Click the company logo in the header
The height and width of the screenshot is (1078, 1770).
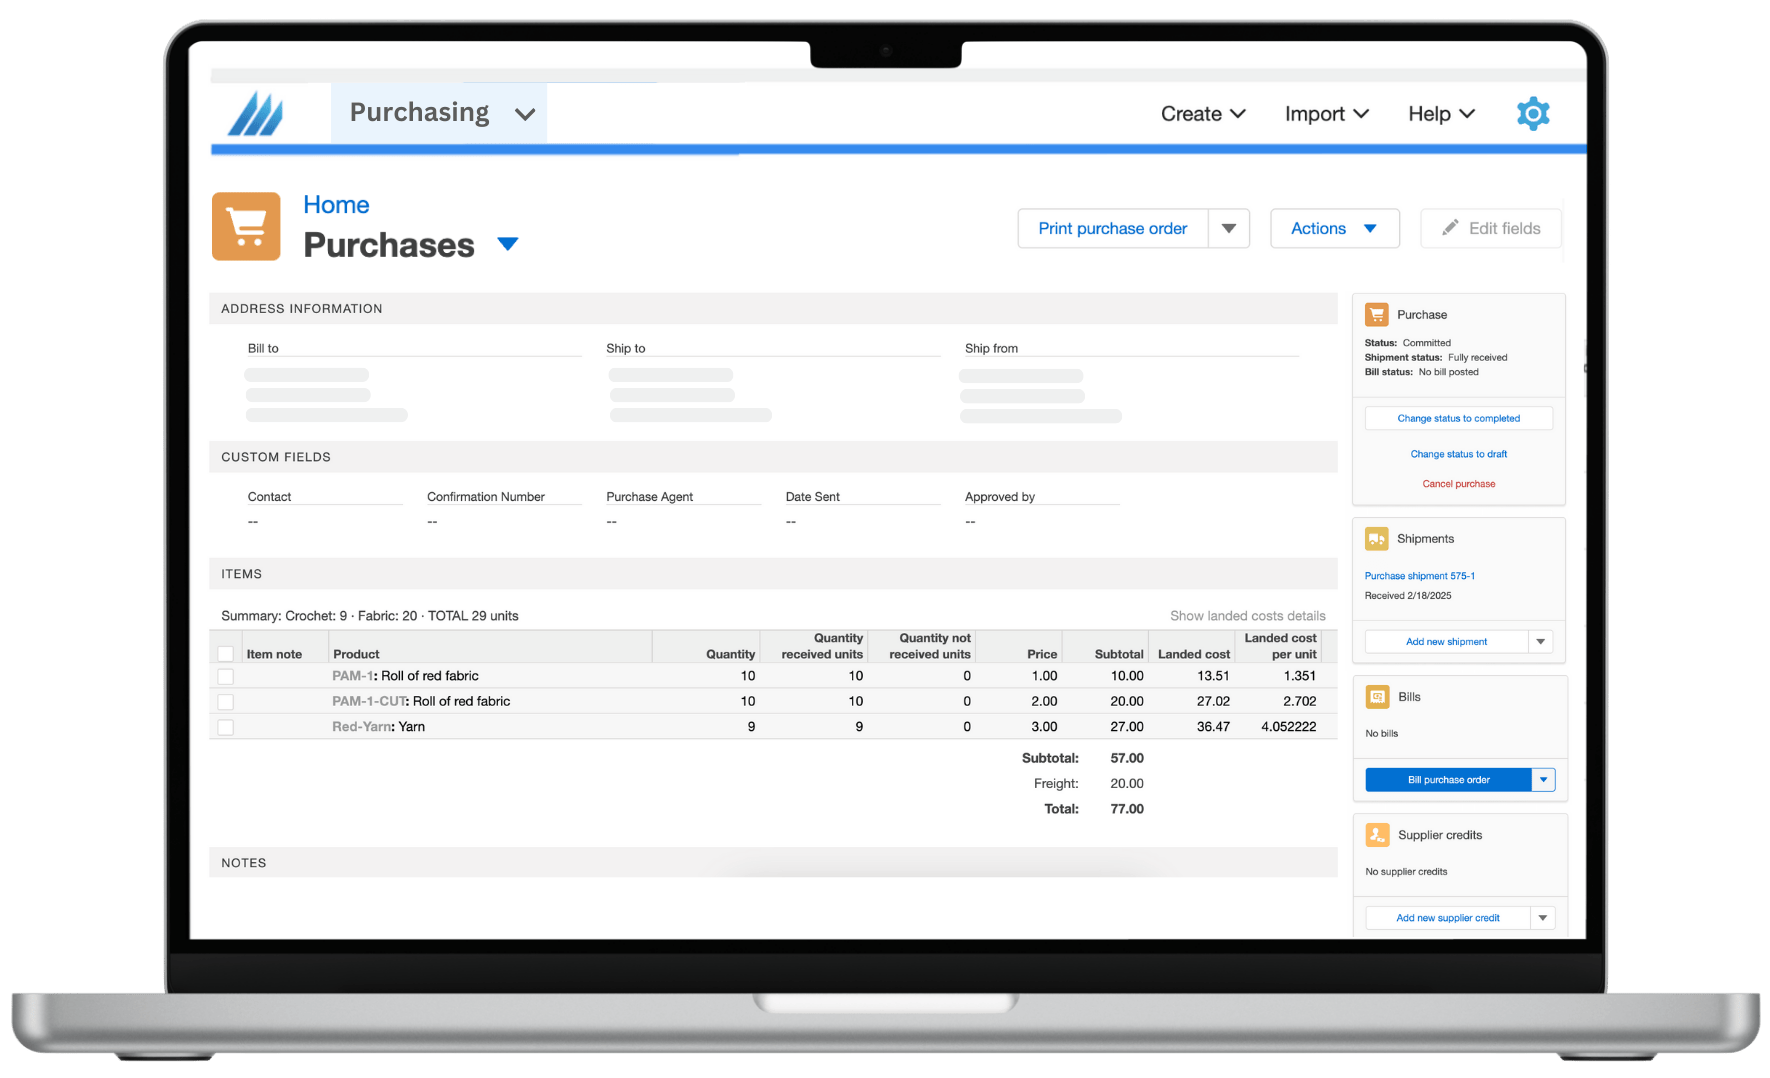coord(256,114)
